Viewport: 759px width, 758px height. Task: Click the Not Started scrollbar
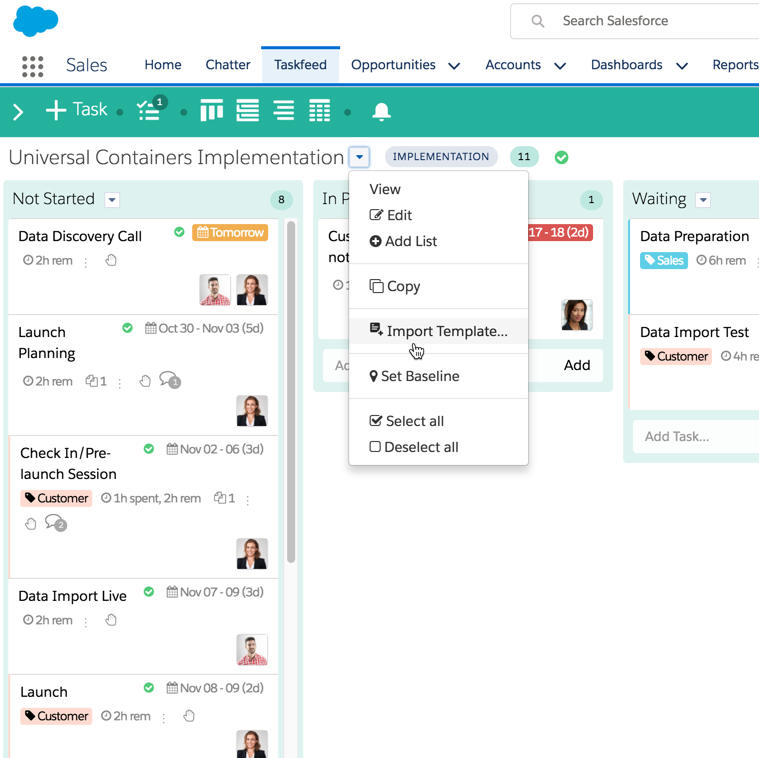pyautogui.click(x=291, y=392)
